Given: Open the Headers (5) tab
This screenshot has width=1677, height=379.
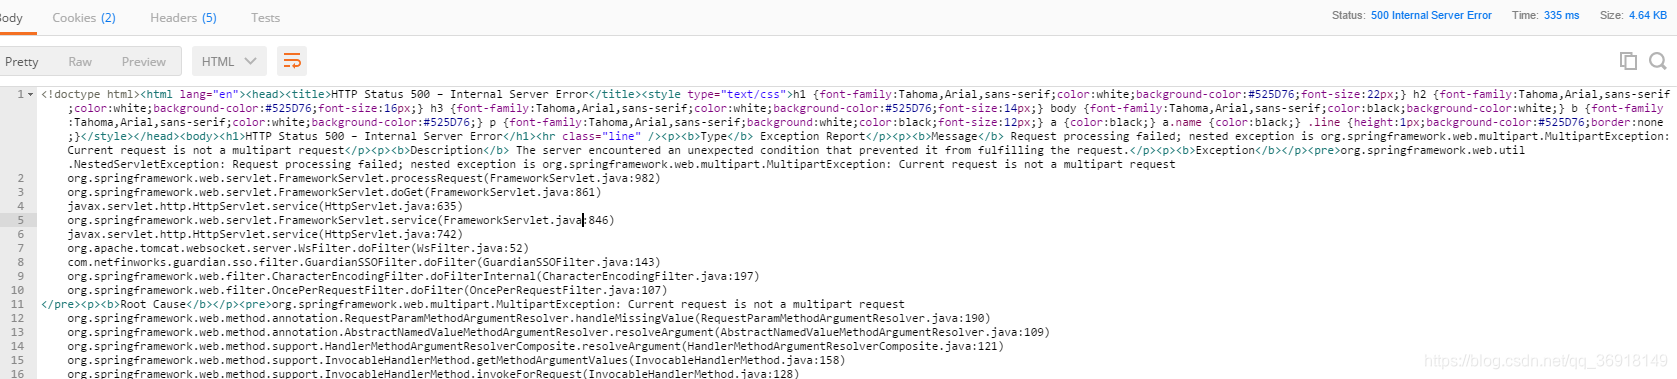Looking at the screenshot, I should [x=183, y=17].
